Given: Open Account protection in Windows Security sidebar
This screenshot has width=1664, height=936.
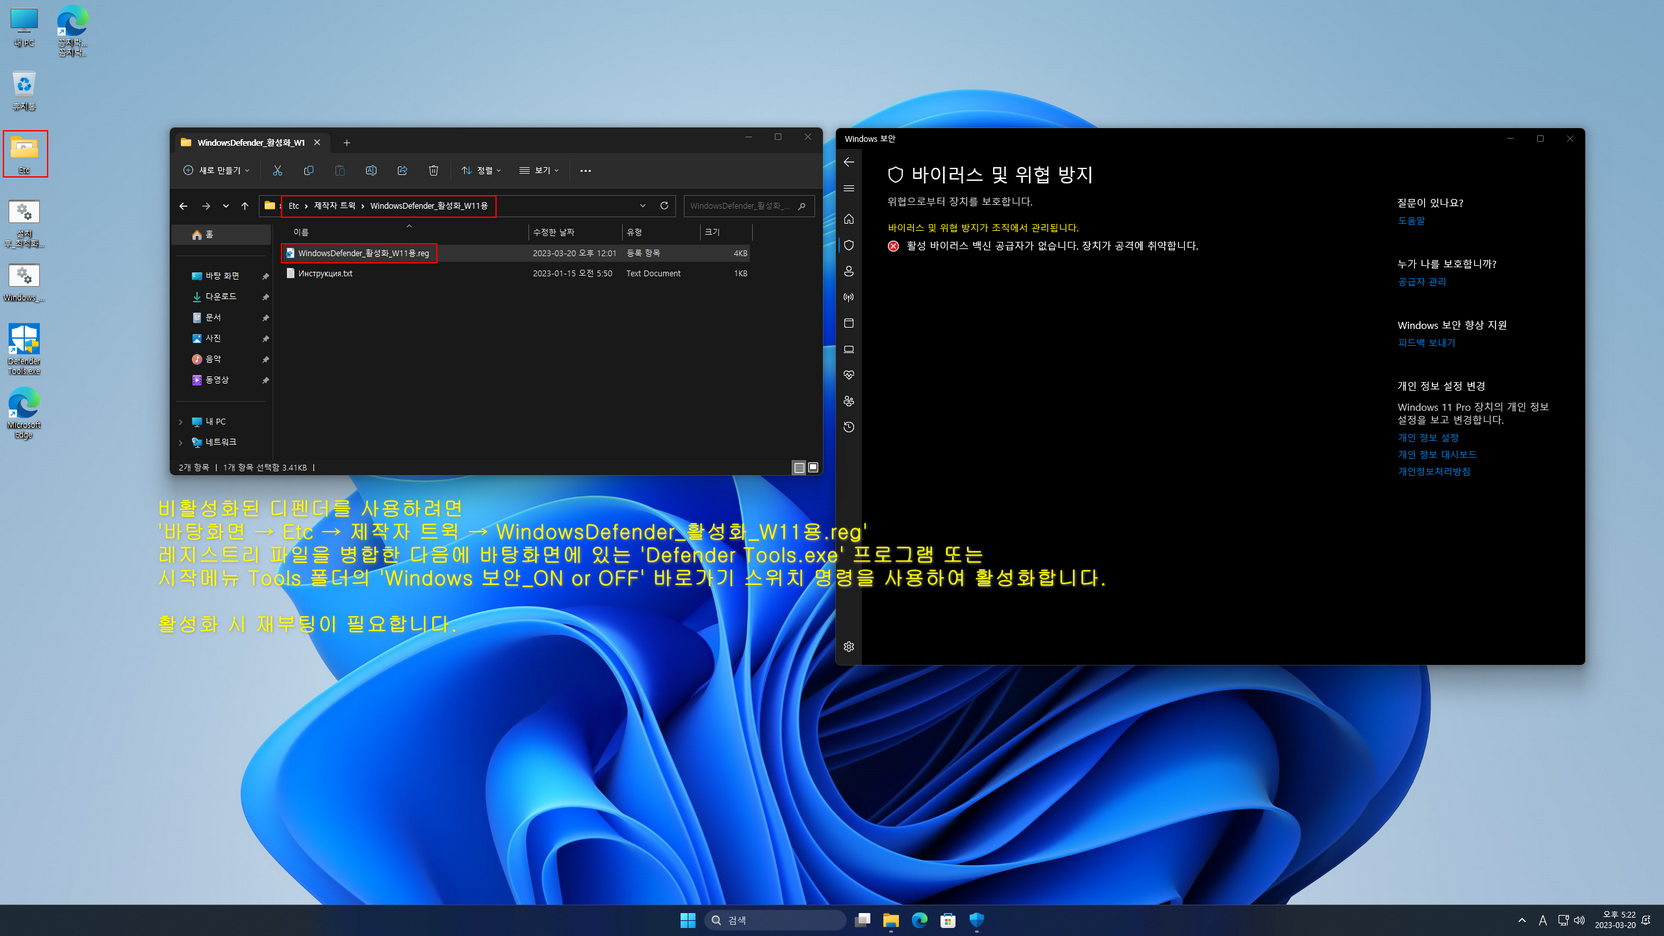Looking at the screenshot, I should (849, 271).
